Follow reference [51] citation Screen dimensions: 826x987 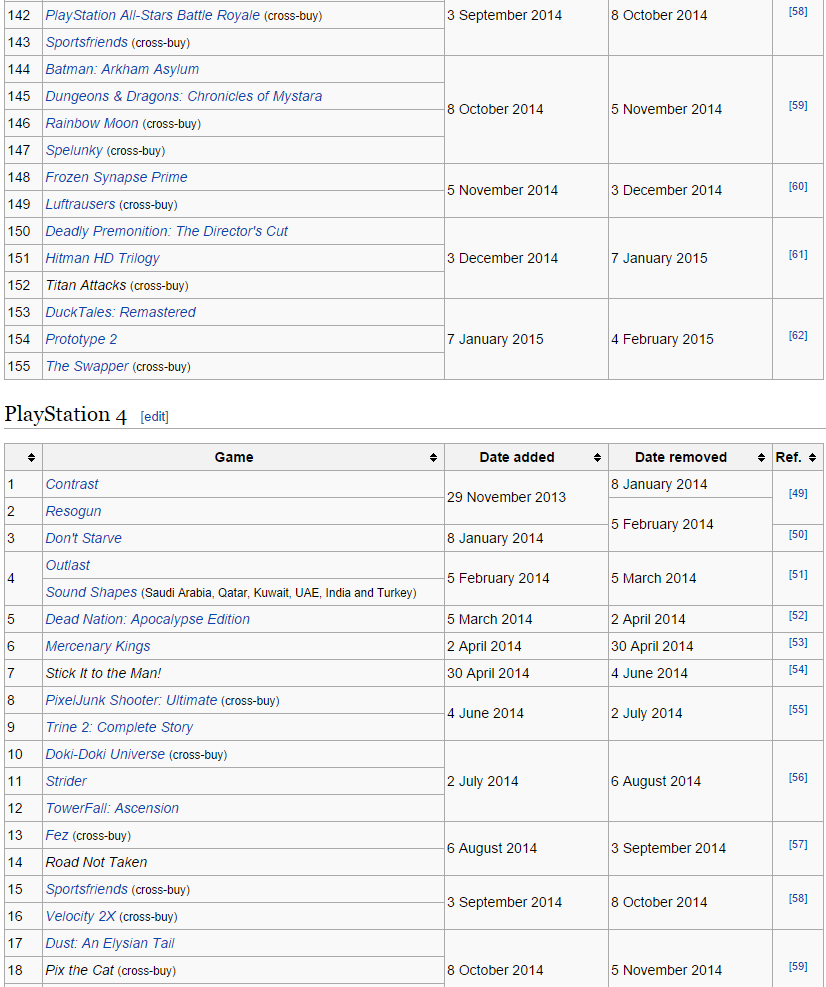pos(798,574)
